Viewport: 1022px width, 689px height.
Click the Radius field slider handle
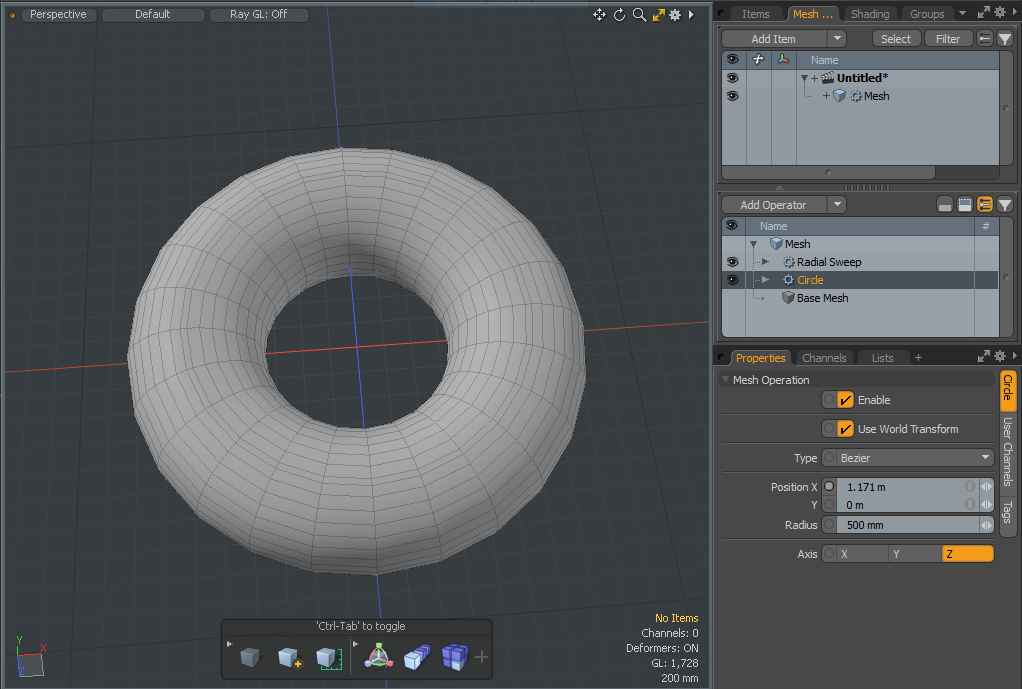(987, 525)
